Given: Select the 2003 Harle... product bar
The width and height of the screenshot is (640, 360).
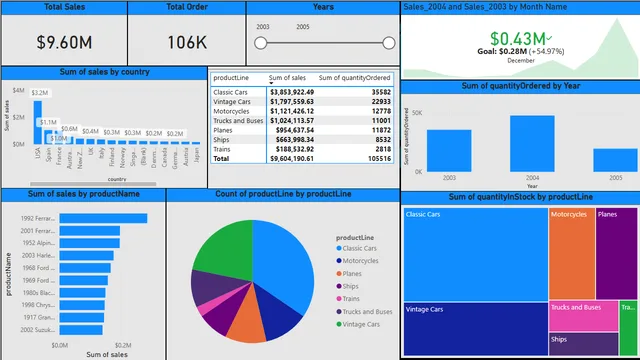Looking at the screenshot, I should tap(87, 256).
